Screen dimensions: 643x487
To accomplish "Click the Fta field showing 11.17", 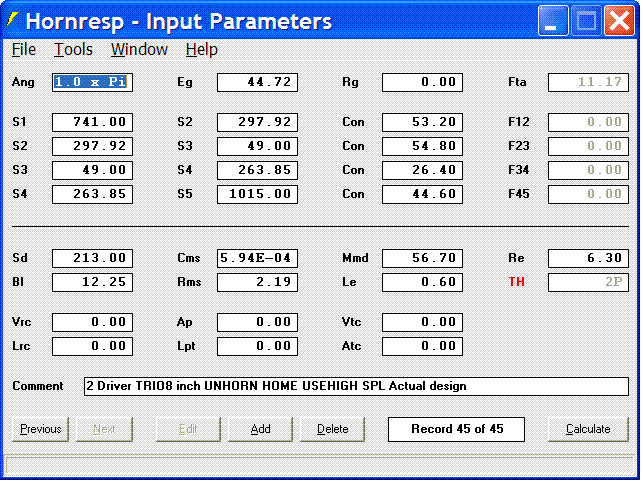I will coord(588,82).
